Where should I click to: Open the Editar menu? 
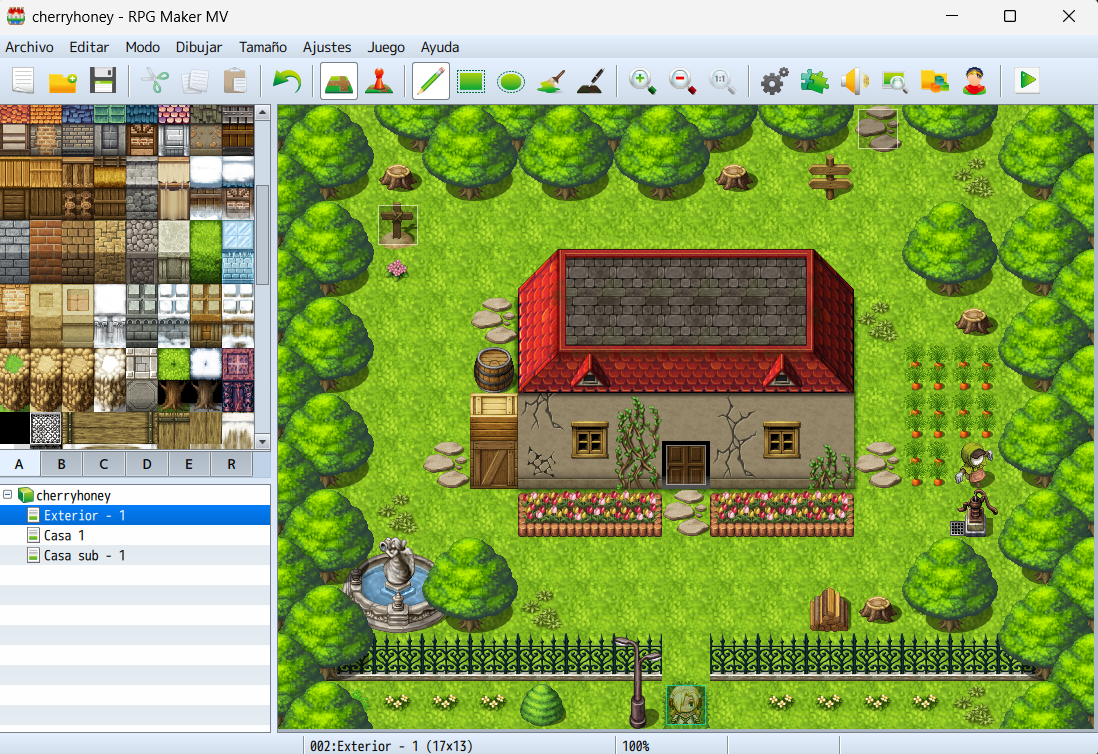tap(89, 47)
